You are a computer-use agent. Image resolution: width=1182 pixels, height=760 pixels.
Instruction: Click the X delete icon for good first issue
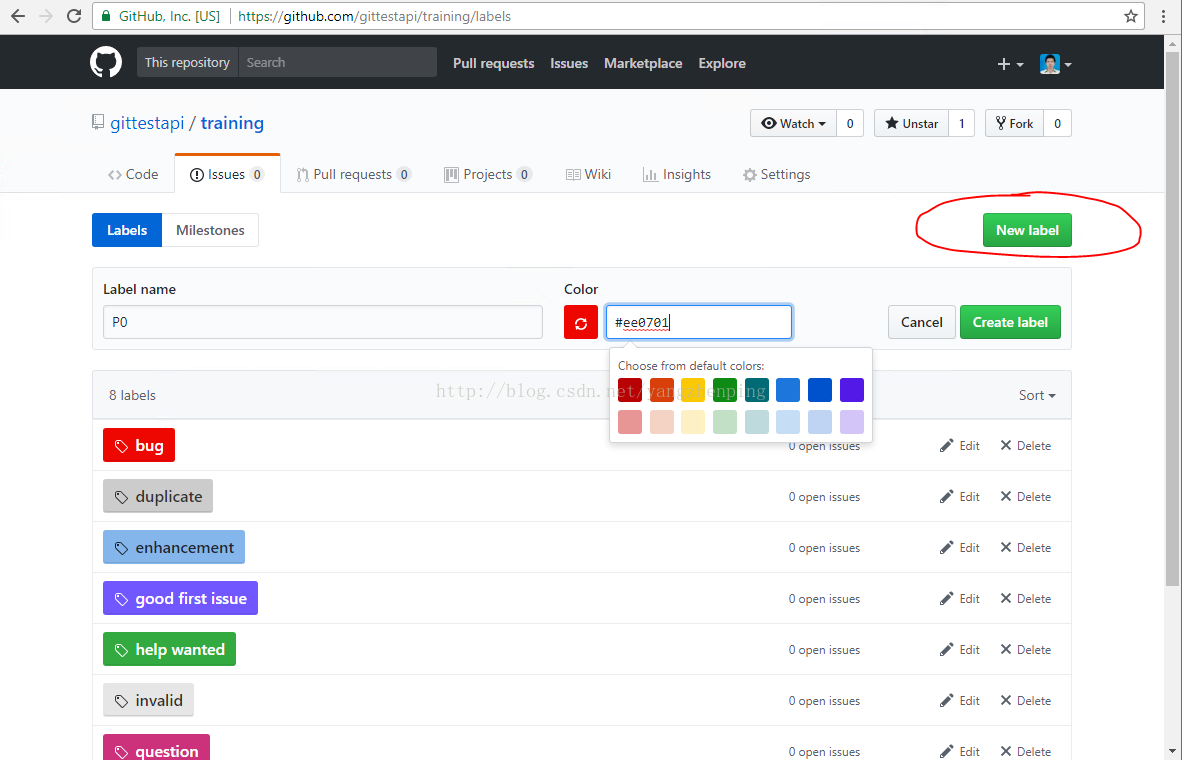[1006, 598]
